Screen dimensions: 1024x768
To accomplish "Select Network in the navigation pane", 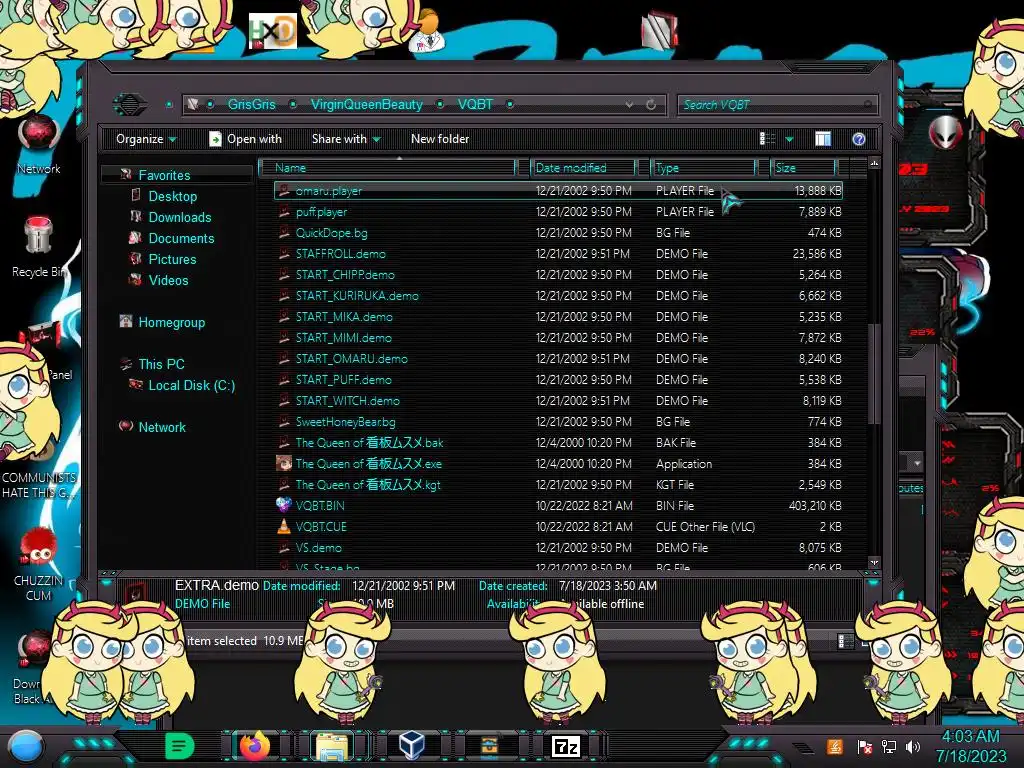I will (x=162, y=427).
